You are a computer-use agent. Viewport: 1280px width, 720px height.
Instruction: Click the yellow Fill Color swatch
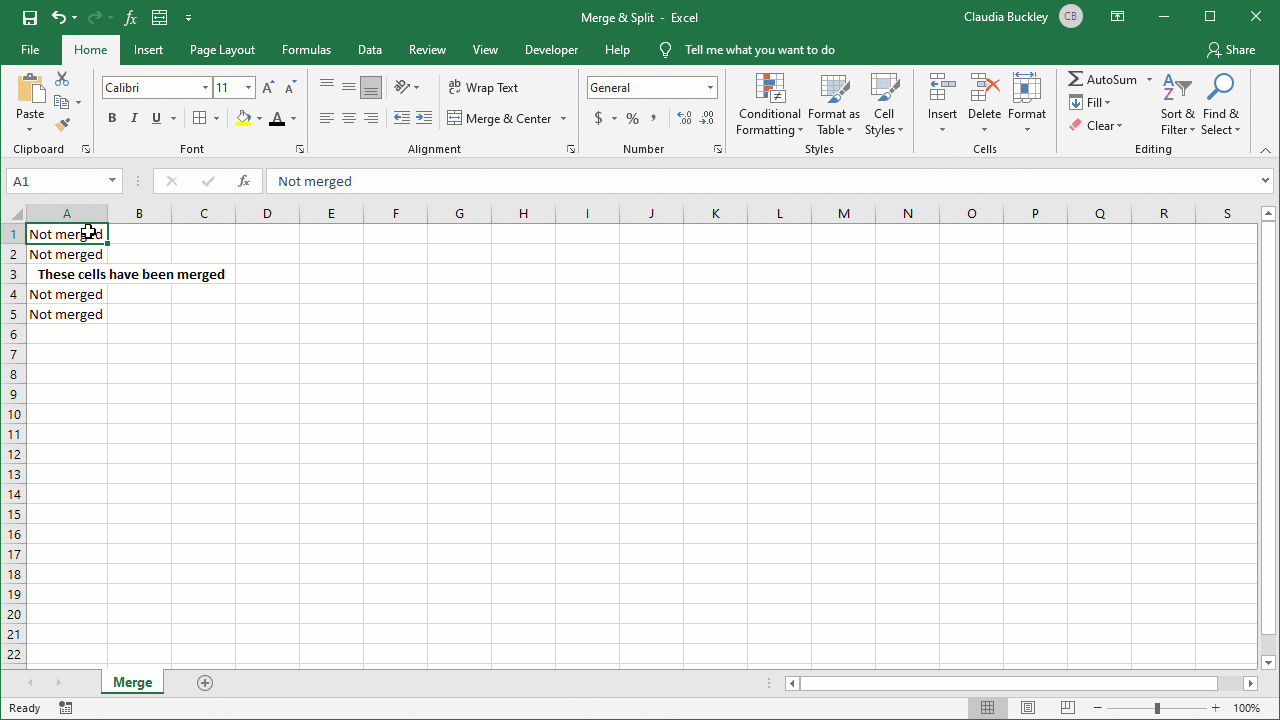pos(243,118)
